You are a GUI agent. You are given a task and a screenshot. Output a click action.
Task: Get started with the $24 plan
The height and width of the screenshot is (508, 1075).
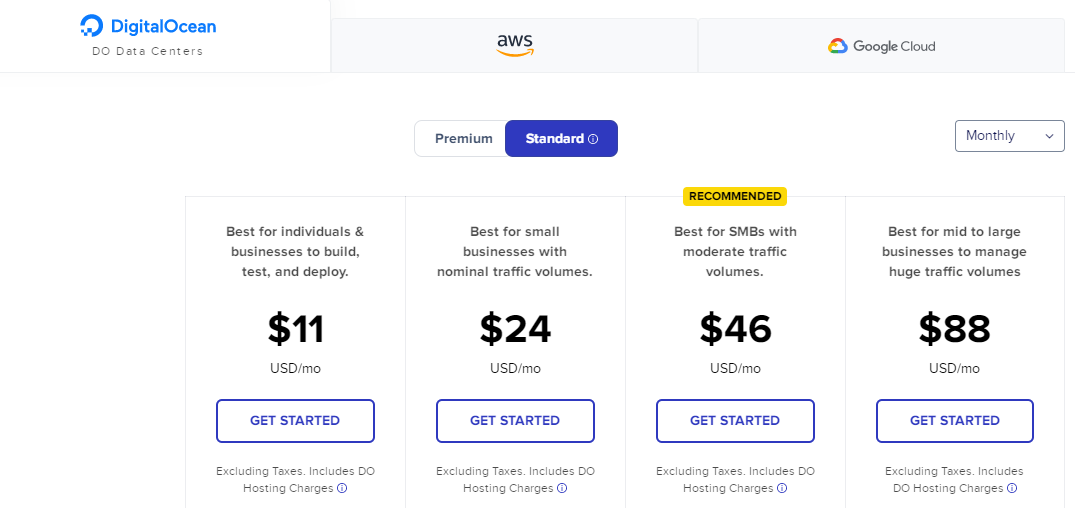515,421
